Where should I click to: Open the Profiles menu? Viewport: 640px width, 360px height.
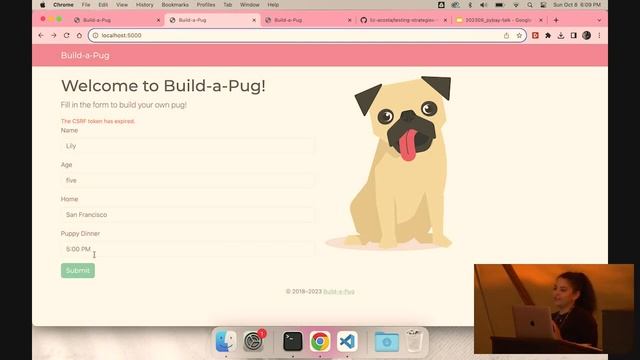click(x=206, y=5)
